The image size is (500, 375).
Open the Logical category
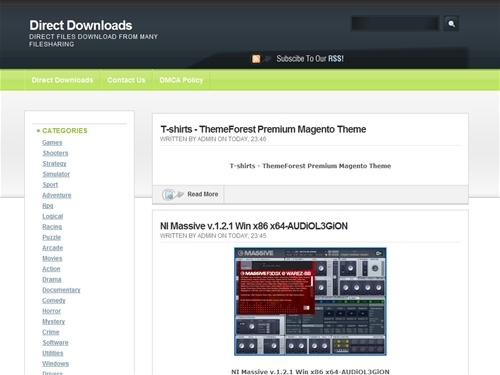[53, 216]
